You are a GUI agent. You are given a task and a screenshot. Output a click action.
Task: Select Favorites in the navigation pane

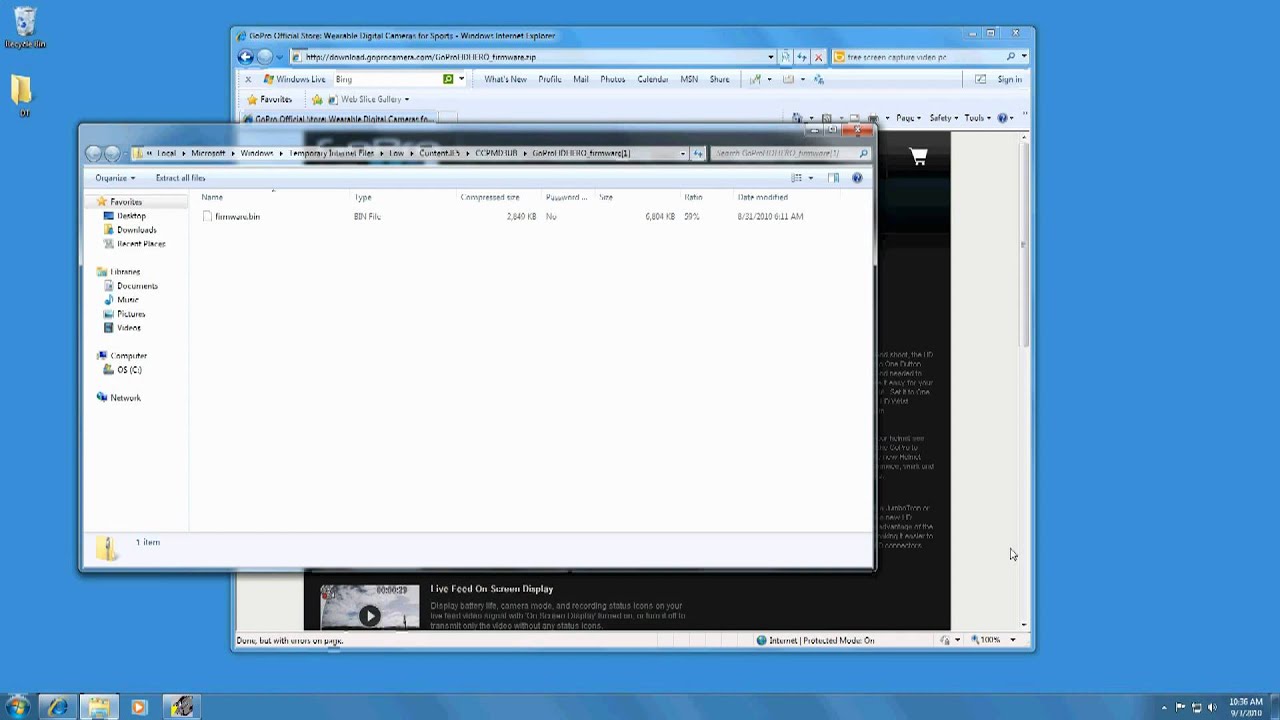(x=126, y=202)
